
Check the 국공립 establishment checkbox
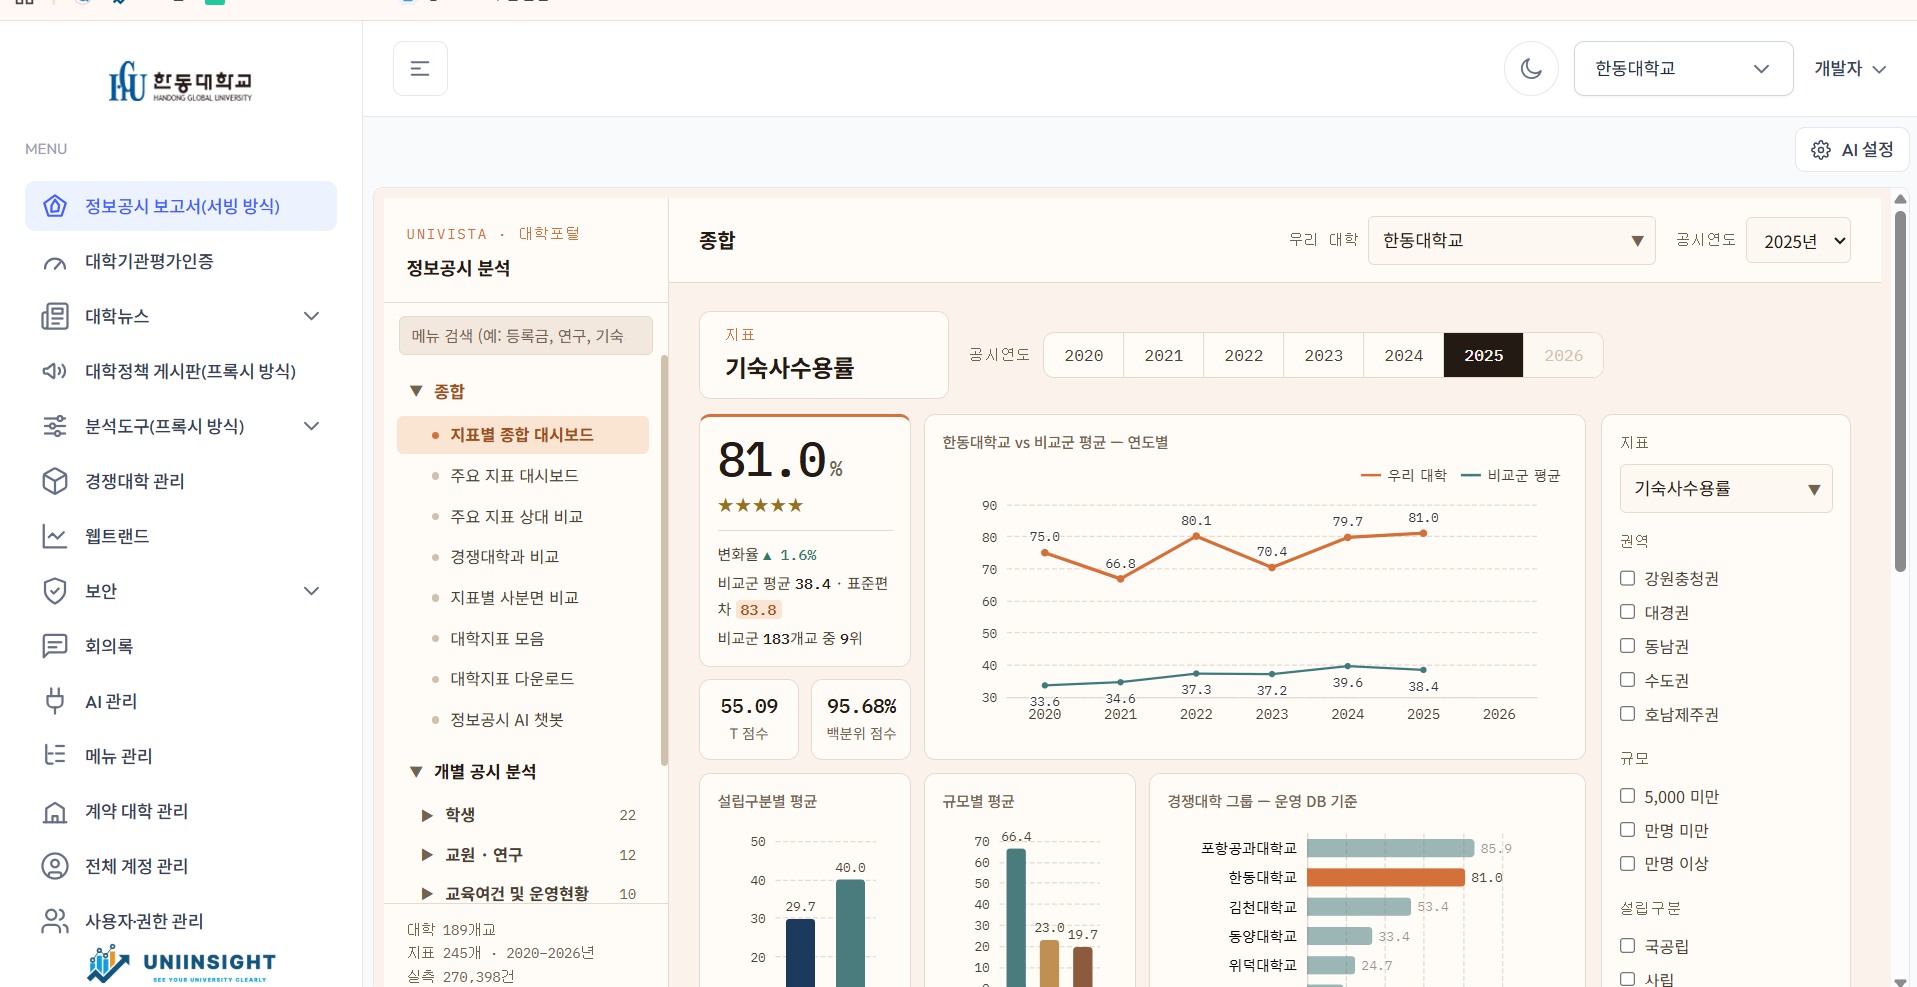point(1627,945)
